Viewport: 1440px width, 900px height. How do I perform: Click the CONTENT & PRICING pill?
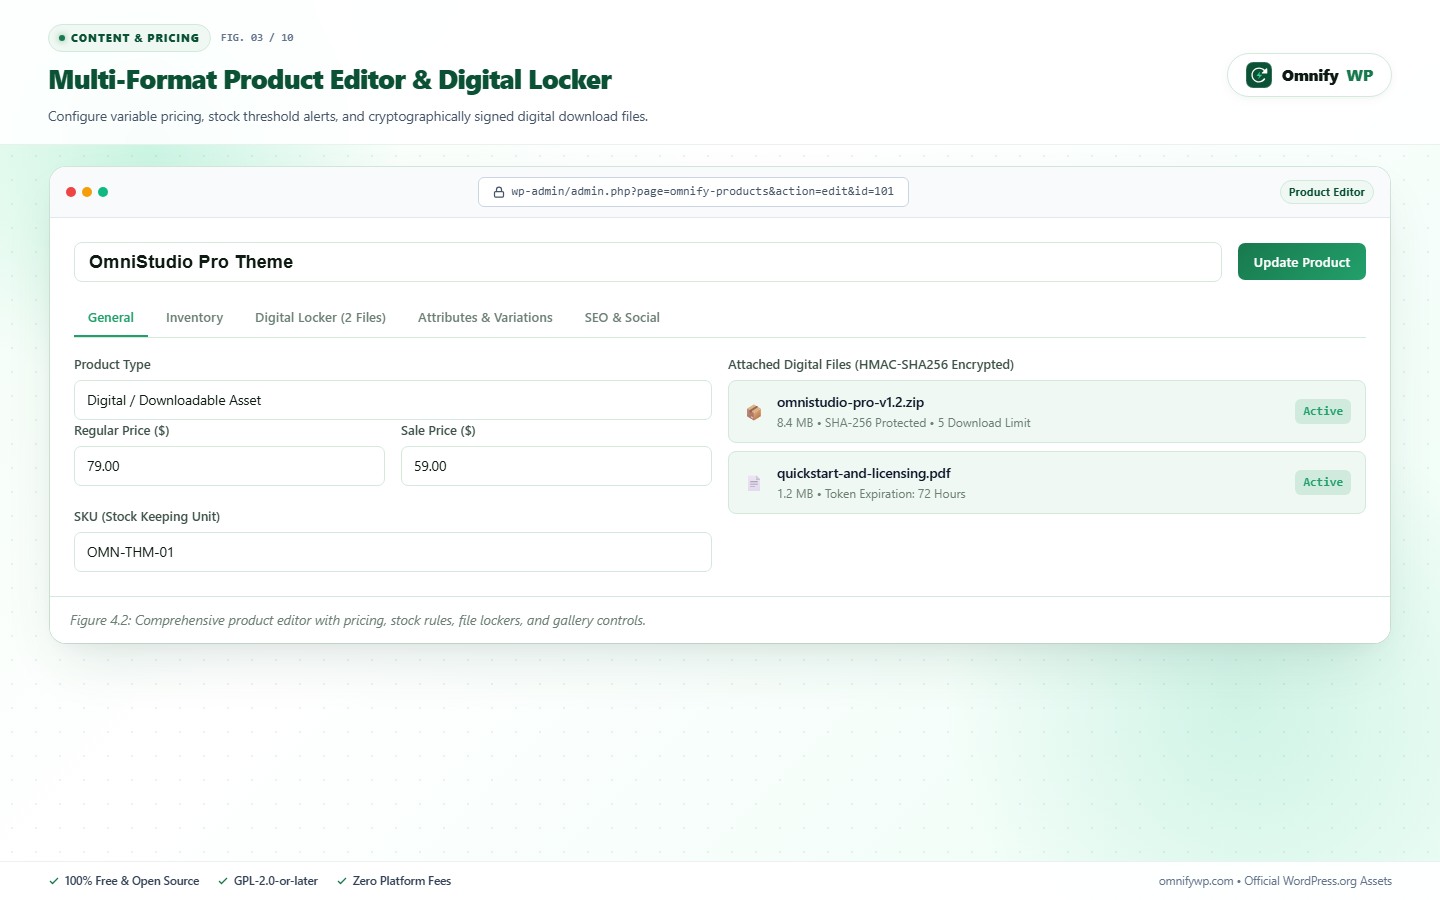(x=129, y=38)
